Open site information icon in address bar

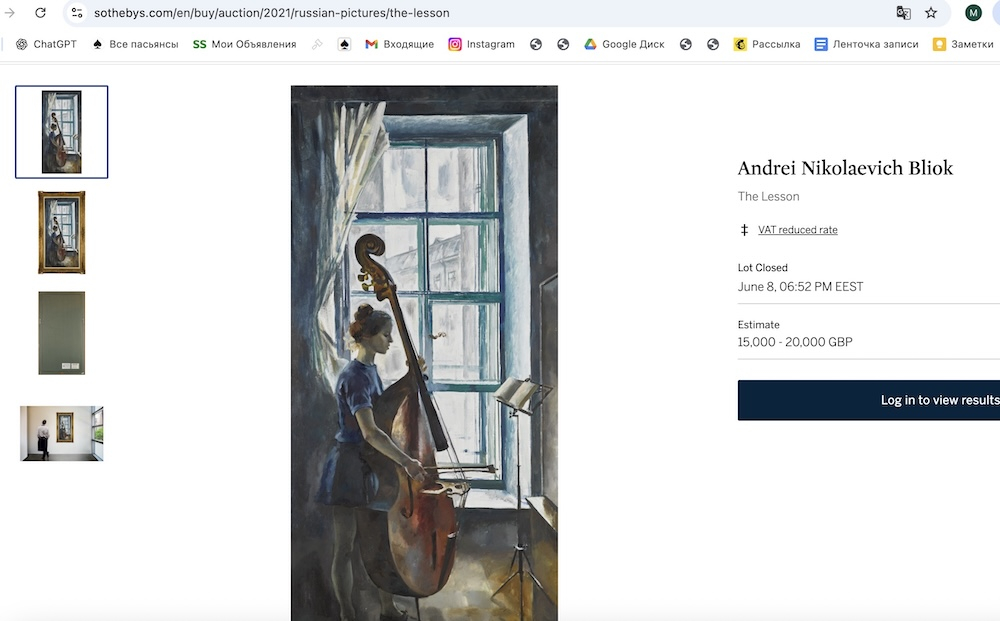(x=77, y=13)
